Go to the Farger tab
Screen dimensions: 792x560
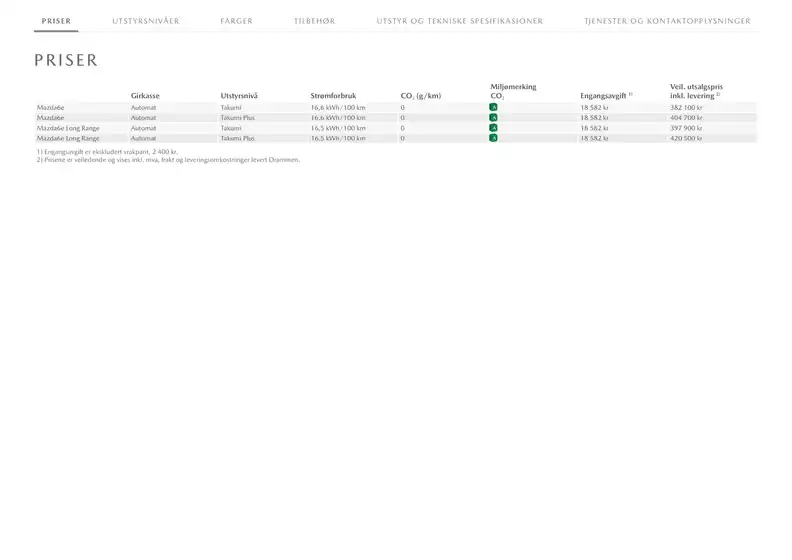click(x=236, y=20)
